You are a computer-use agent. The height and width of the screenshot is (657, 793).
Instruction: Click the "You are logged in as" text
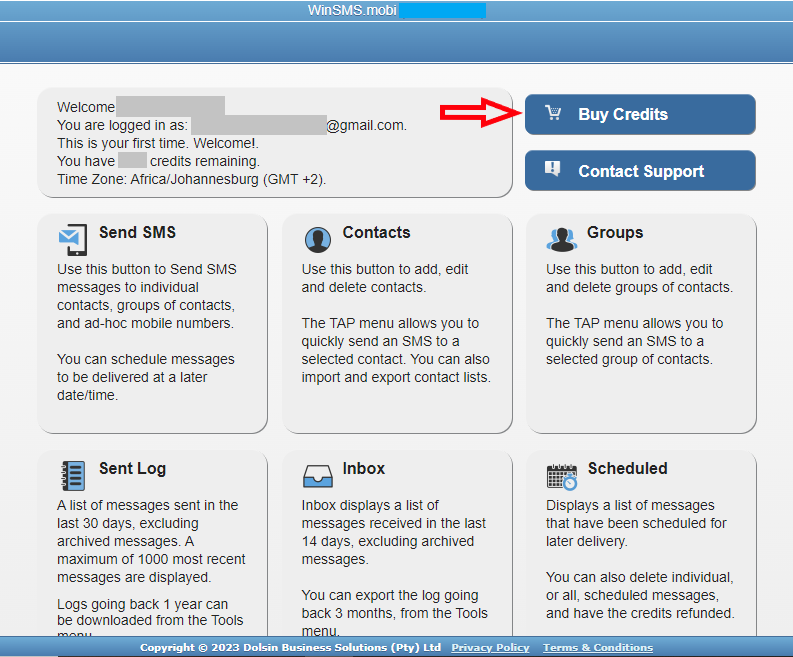point(122,125)
